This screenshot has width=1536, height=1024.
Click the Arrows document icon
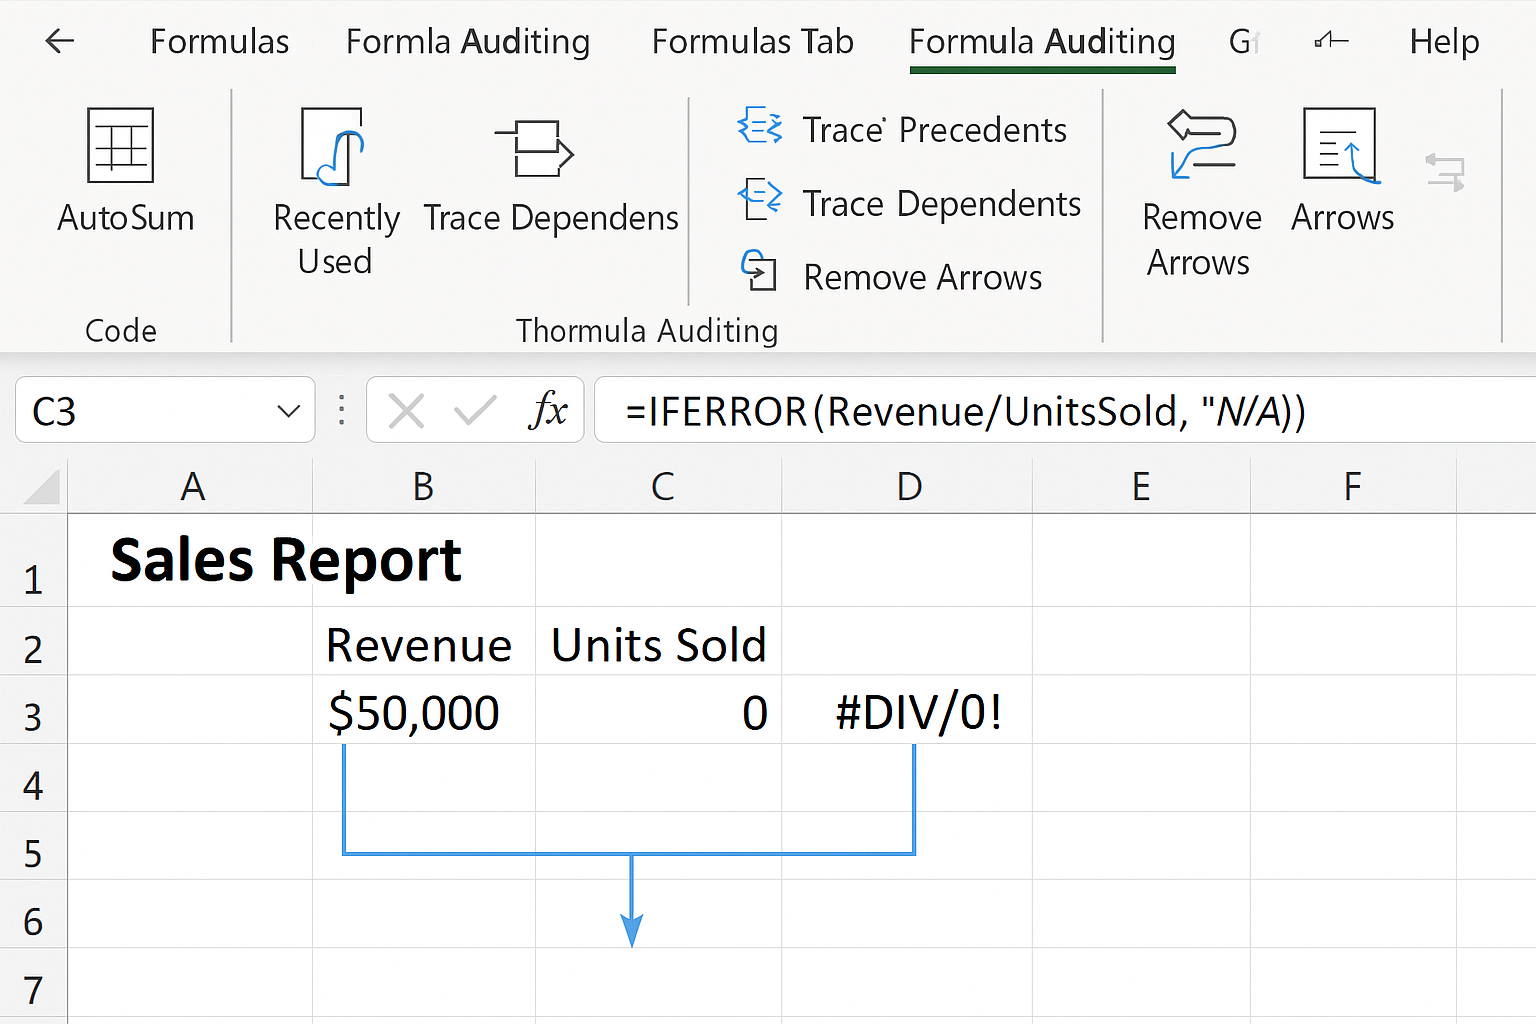tap(1341, 146)
